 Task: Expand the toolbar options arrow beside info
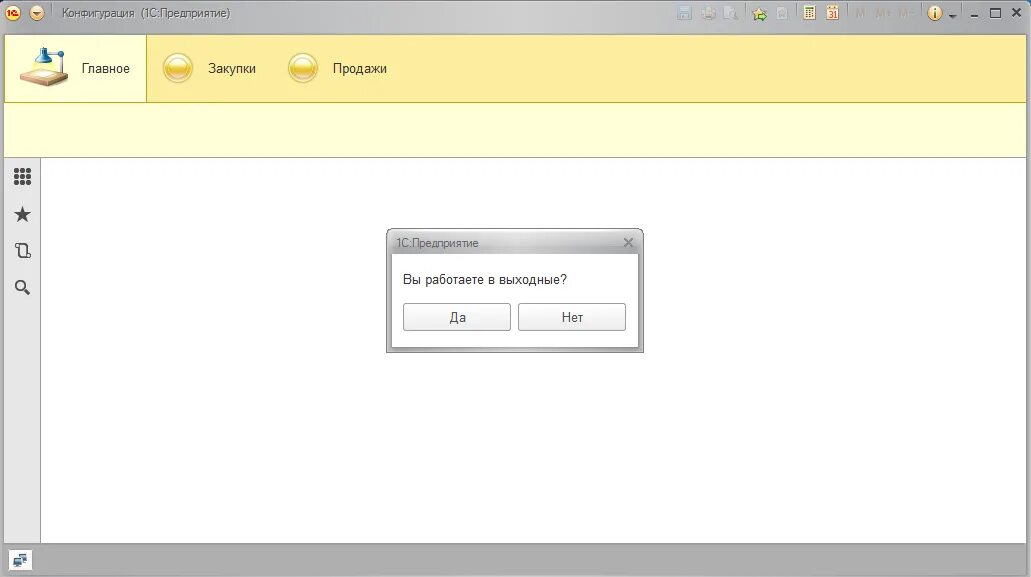coord(953,16)
